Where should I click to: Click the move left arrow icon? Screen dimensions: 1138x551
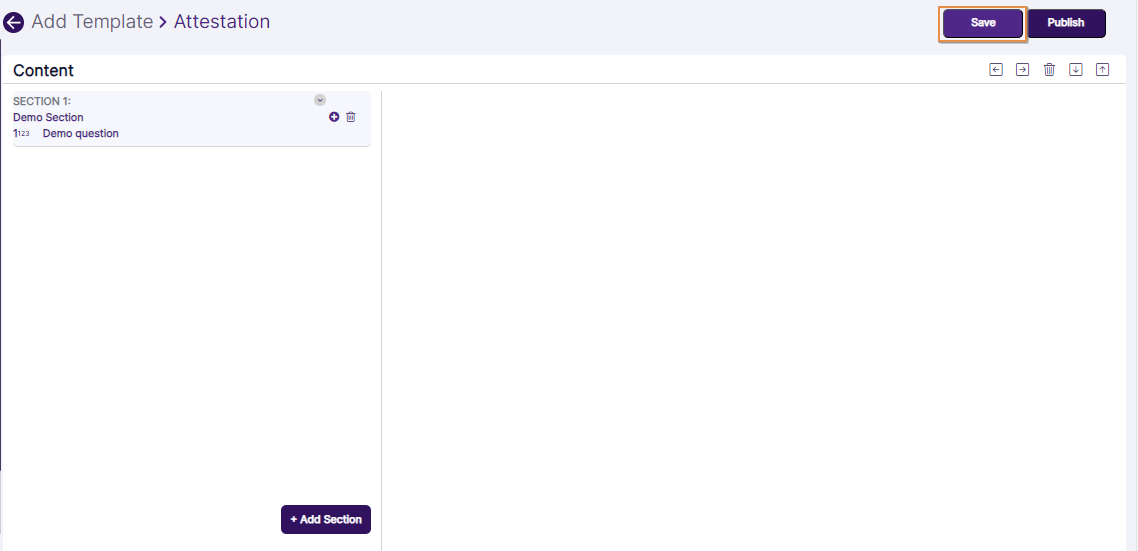click(x=996, y=69)
